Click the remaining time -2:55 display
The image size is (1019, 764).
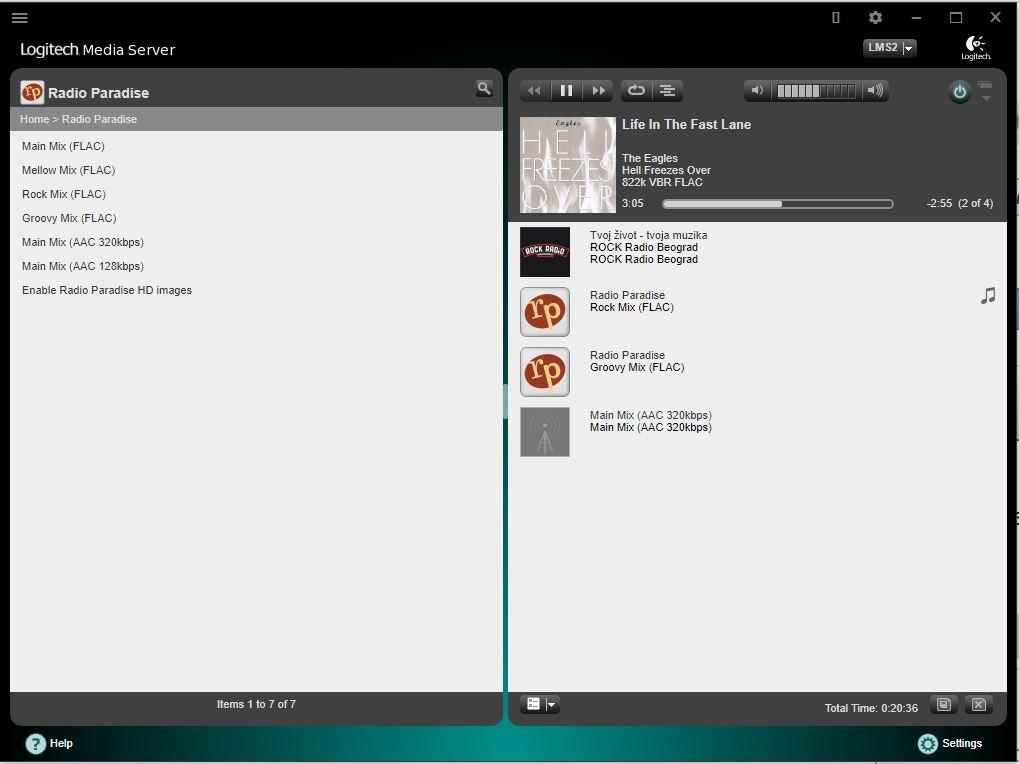[939, 203]
